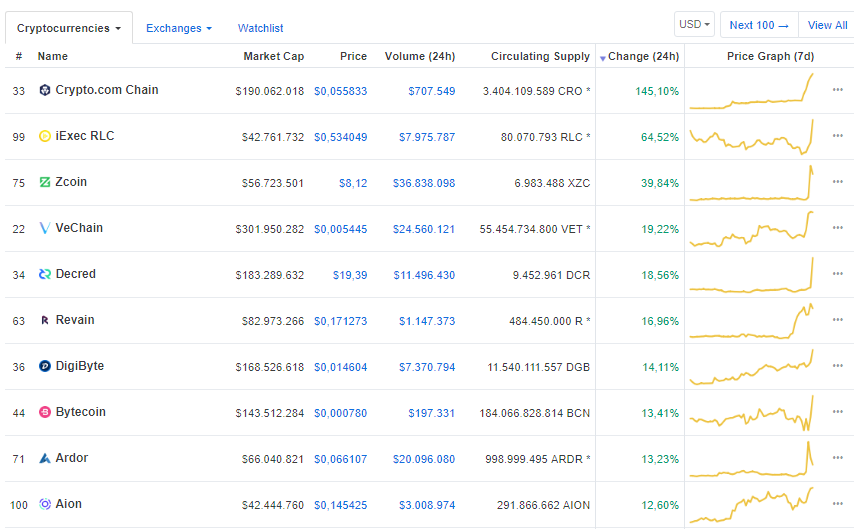The image size is (854, 529).
Task: Open the Cryptocurrencies dropdown tab
Action: tap(69, 28)
